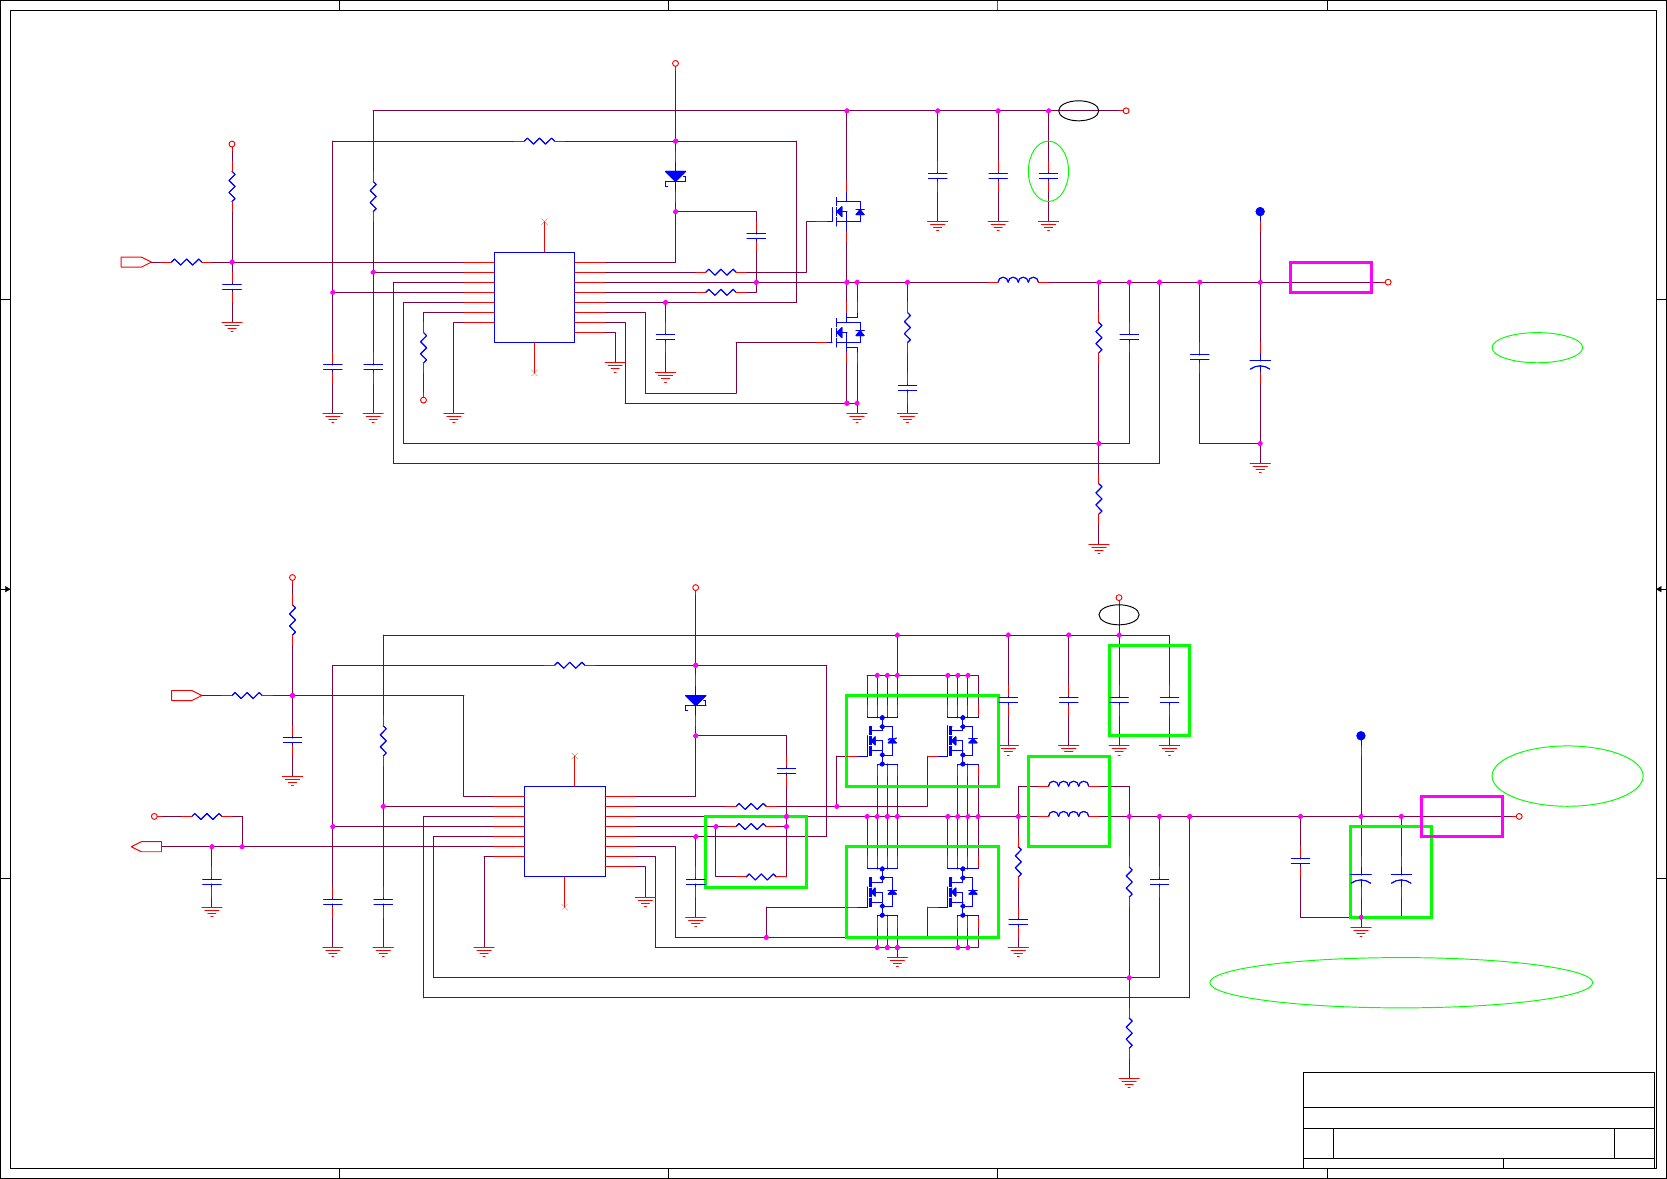Click the title block of the schematic sheet
This screenshot has height=1179, width=1667.
(x=1478, y=1119)
